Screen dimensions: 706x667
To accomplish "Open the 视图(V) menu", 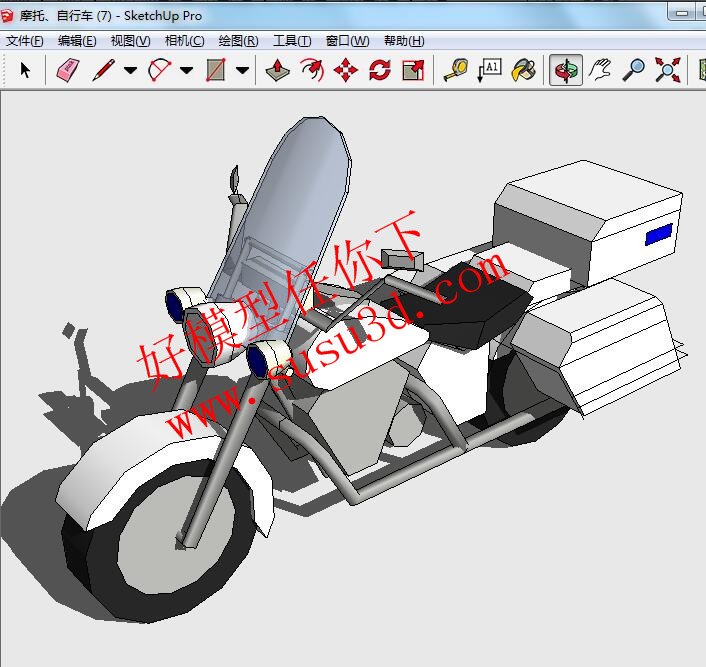I will pyautogui.click(x=131, y=41).
